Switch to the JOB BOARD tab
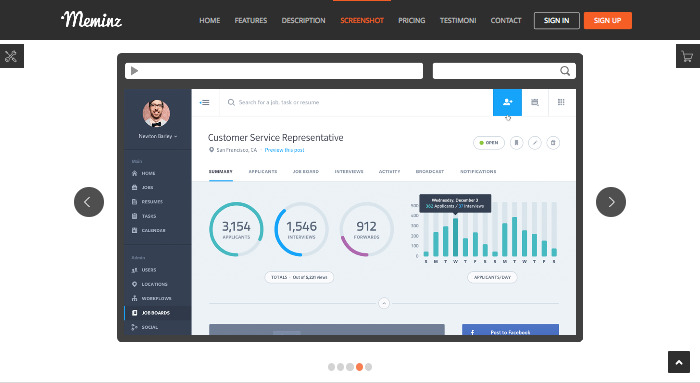The image size is (700, 383). 306,172
